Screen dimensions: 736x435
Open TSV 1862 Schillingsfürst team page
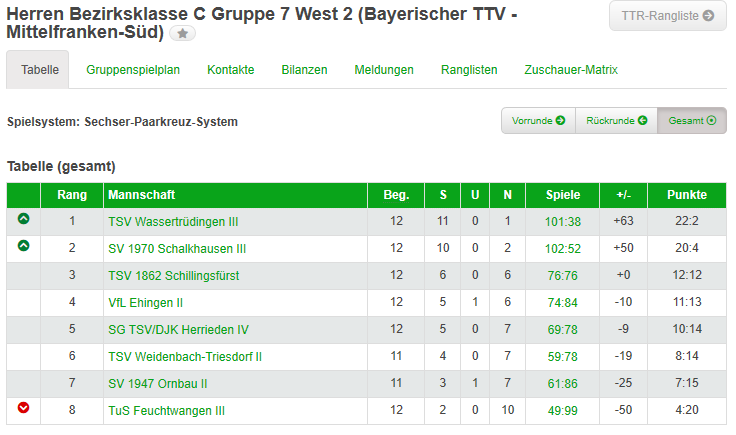[174, 276]
